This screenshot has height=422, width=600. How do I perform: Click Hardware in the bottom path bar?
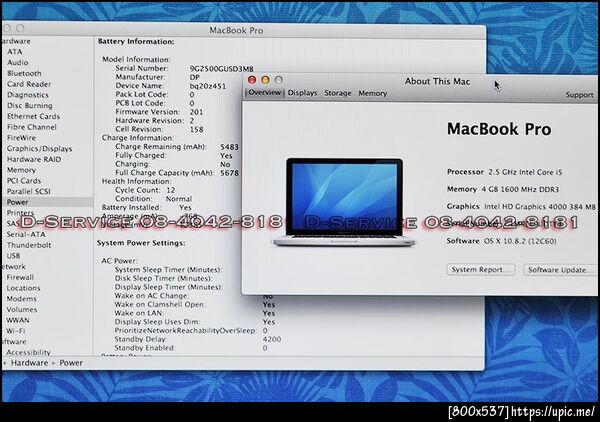(29, 363)
